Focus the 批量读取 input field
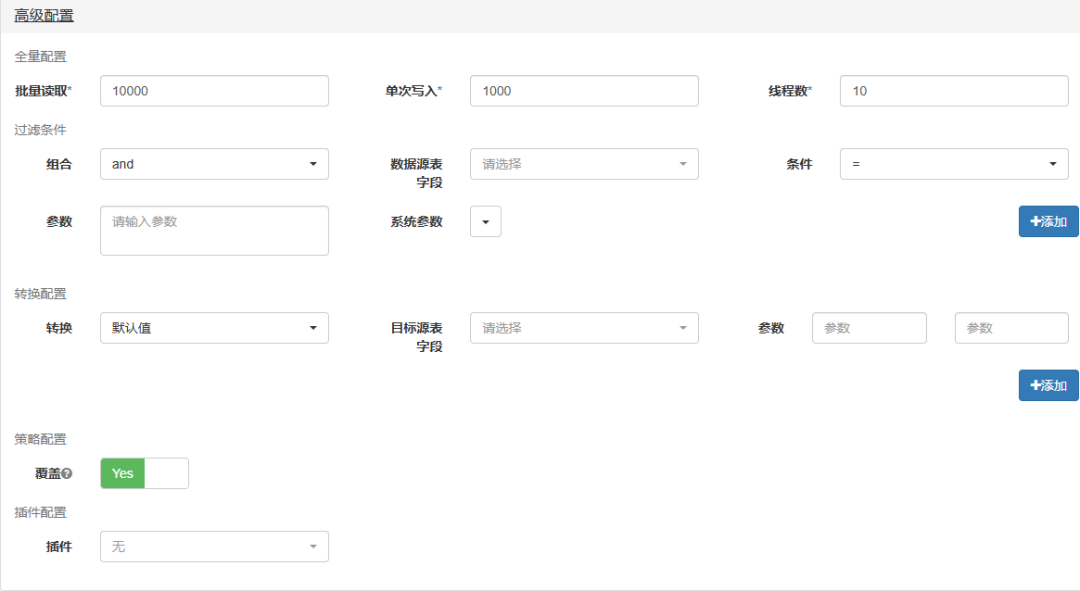The width and height of the screenshot is (1080, 591). pyautogui.click(x=214, y=91)
